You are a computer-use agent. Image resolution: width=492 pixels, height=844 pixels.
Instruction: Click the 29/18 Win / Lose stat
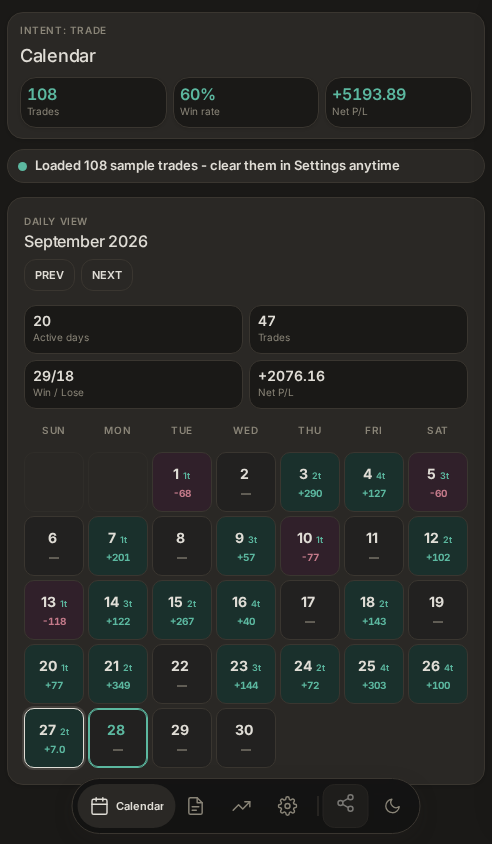click(x=133, y=384)
